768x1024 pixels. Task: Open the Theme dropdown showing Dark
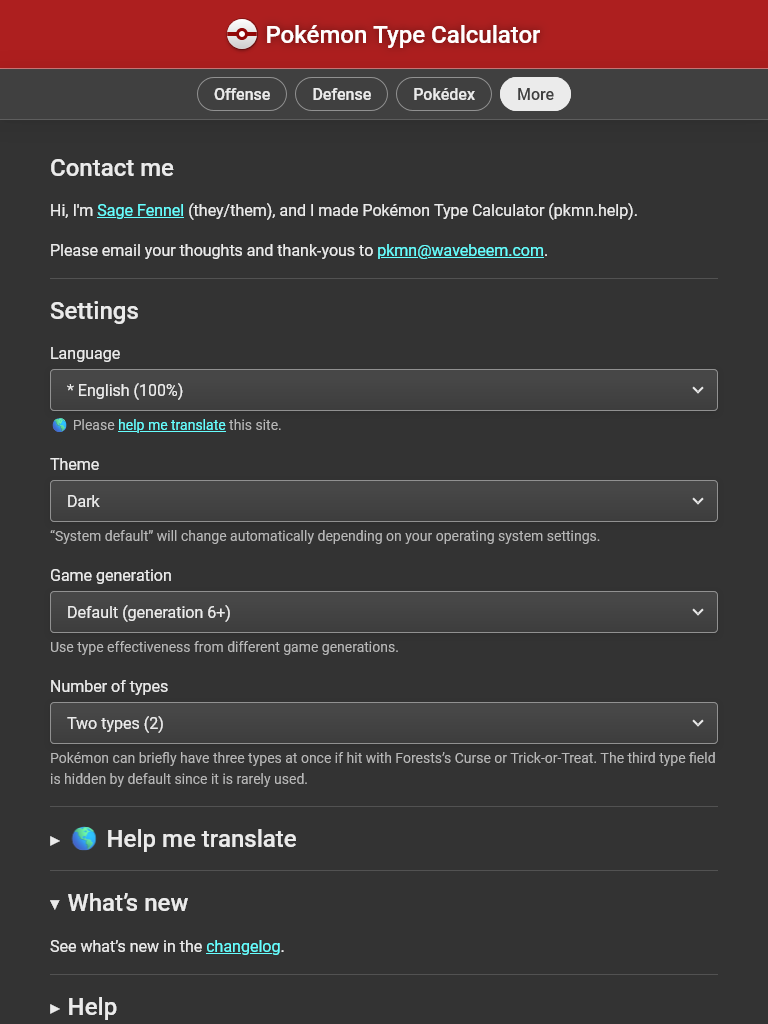pos(384,501)
